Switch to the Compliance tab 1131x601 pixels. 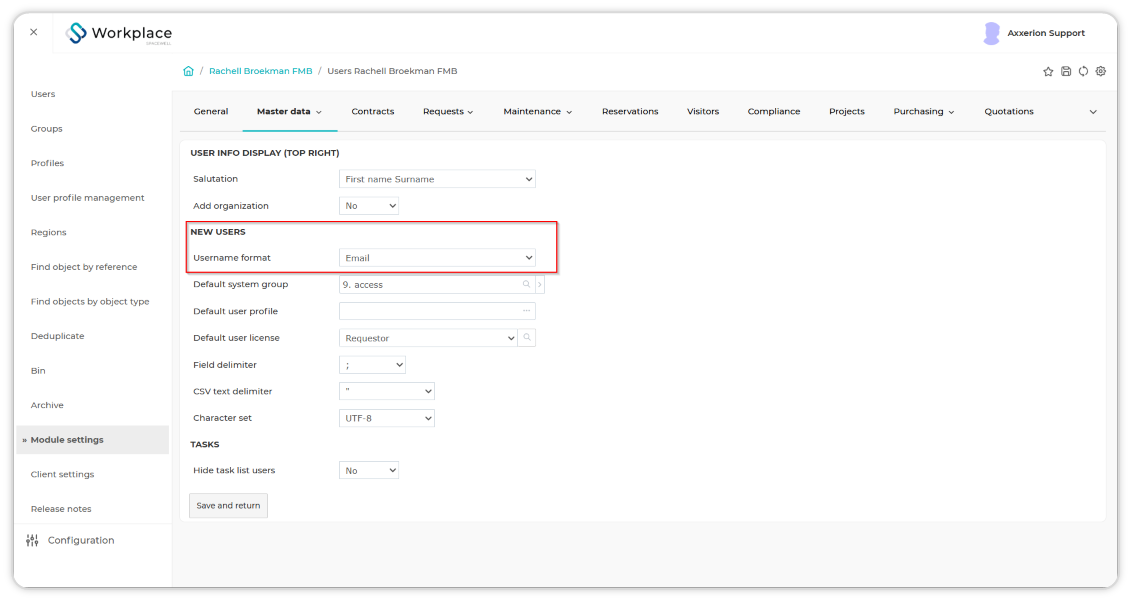click(774, 111)
